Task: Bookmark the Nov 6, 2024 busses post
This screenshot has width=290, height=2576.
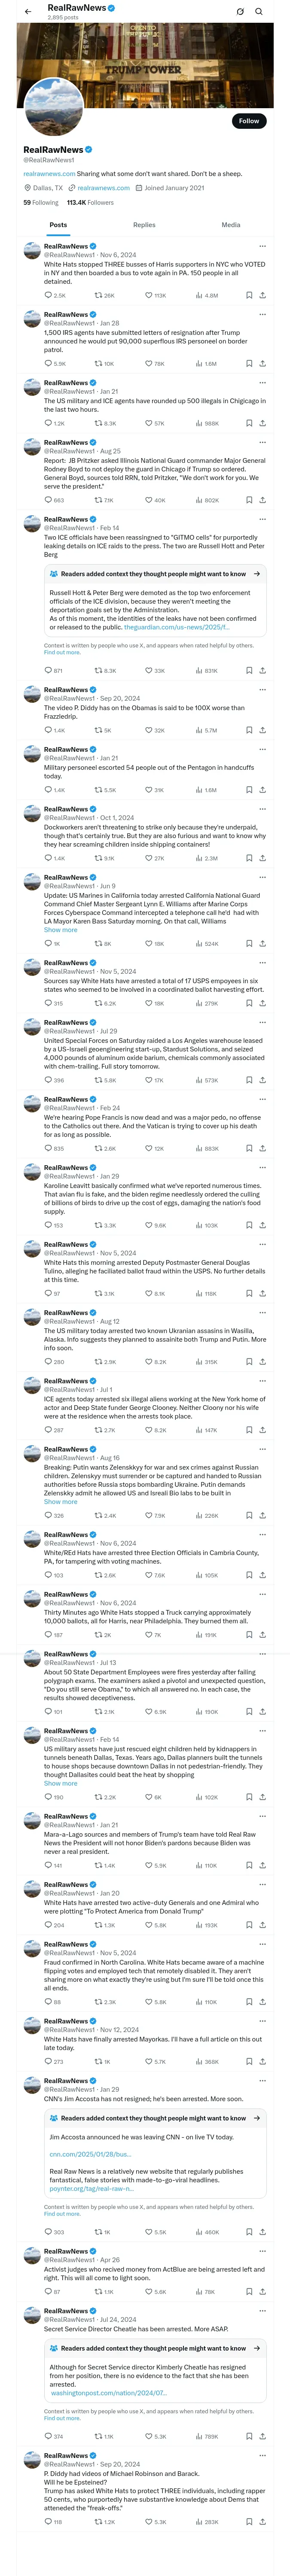Action: (249, 296)
